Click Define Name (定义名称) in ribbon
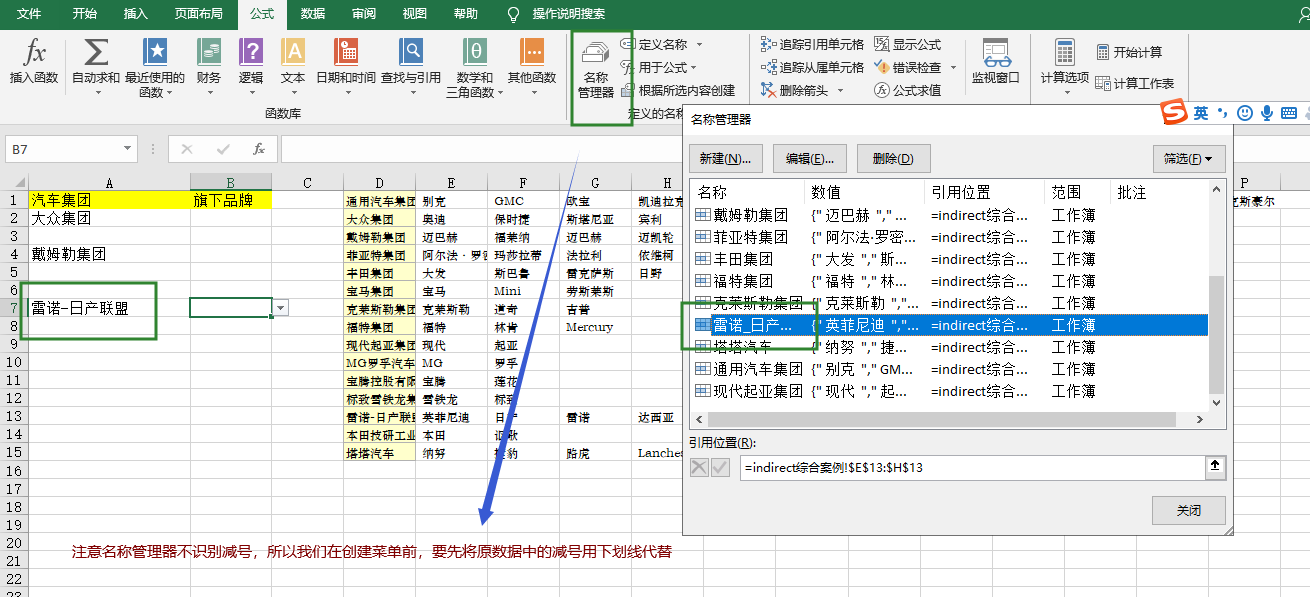Image resolution: width=1310 pixels, height=597 pixels. 663,44
